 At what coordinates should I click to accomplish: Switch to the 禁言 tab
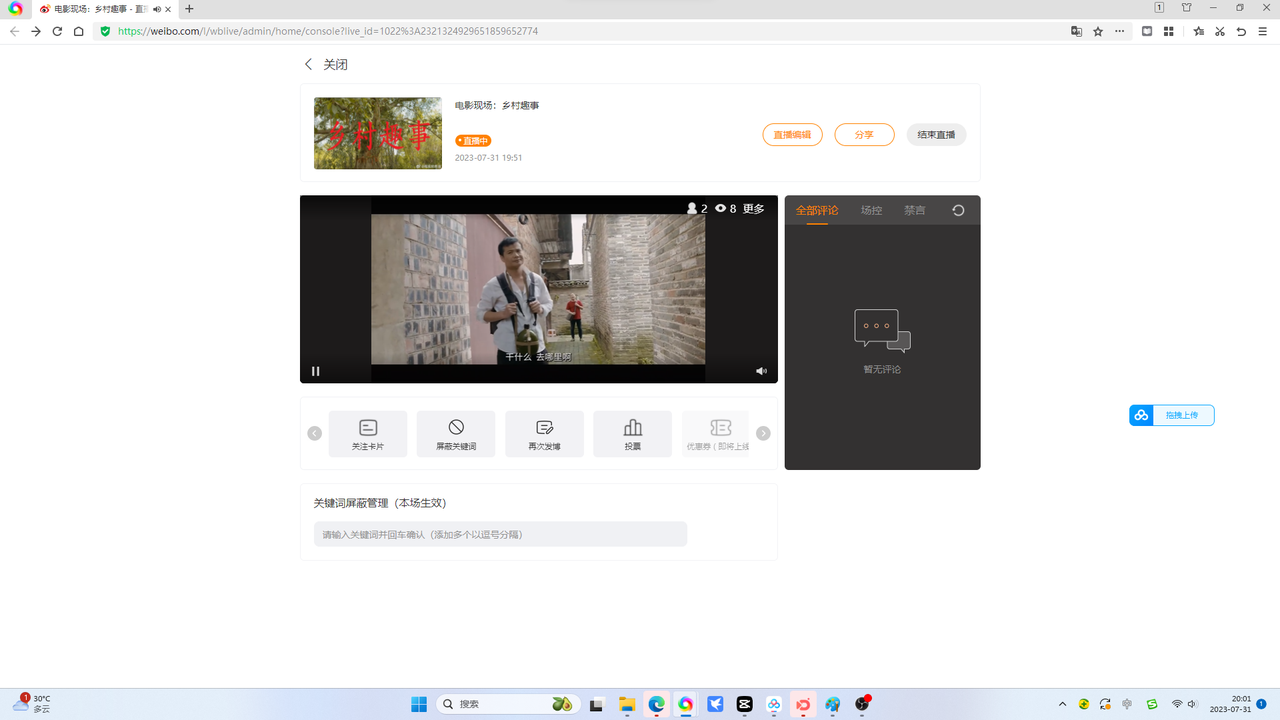pos(914,211)
